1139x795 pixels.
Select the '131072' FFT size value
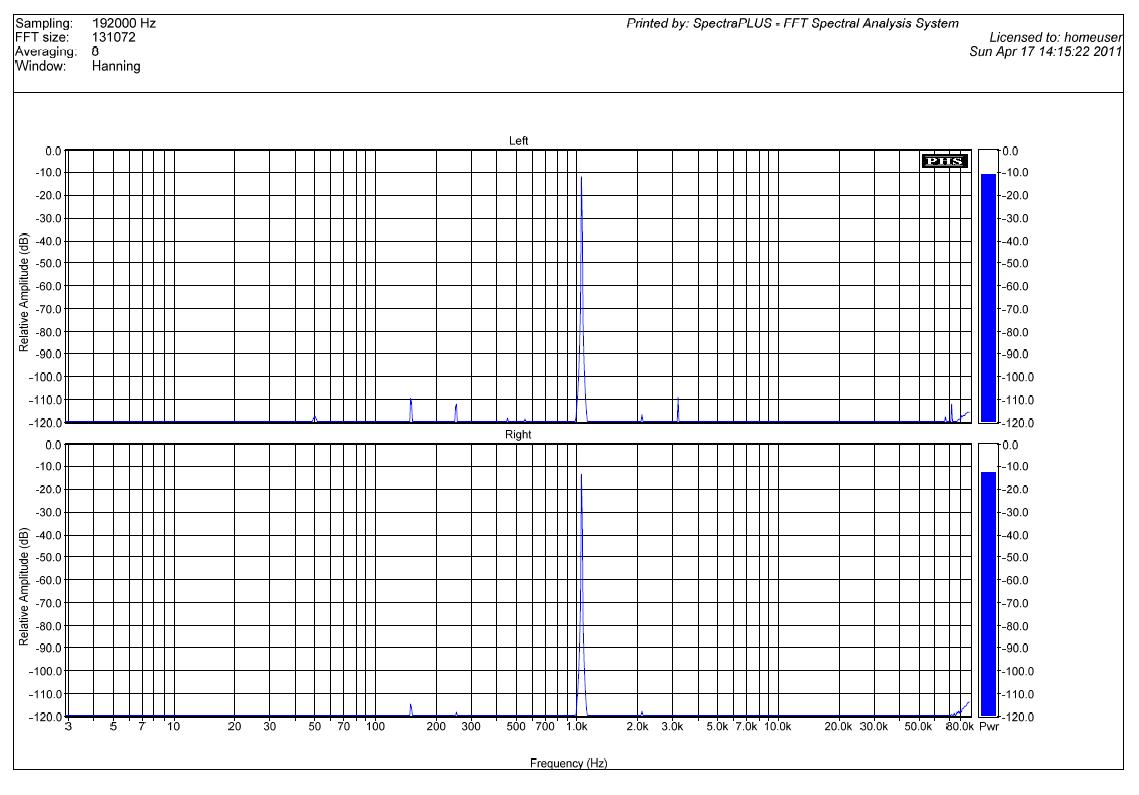tap(113, 37)
